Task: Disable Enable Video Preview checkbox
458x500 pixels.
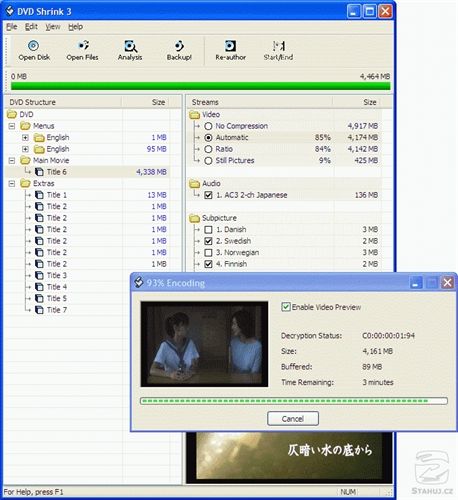Action: (x=286, y=307)
